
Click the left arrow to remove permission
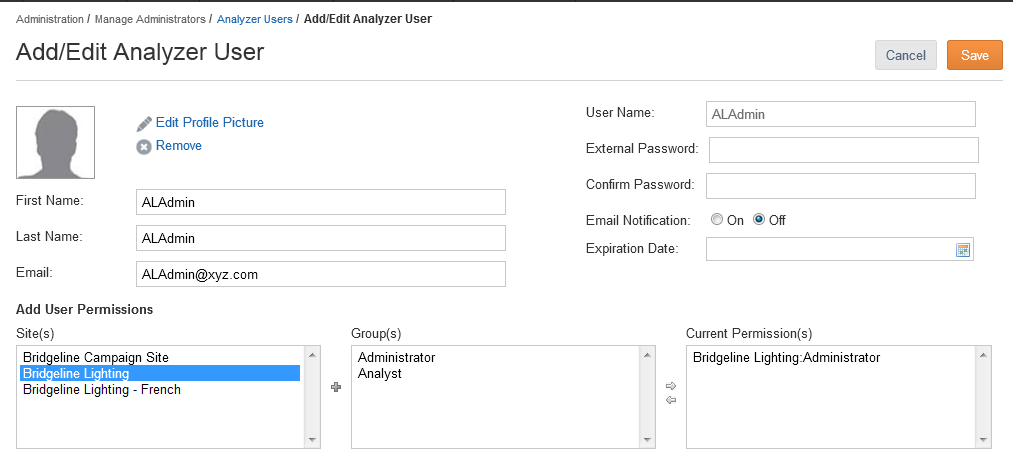point(671,400)
